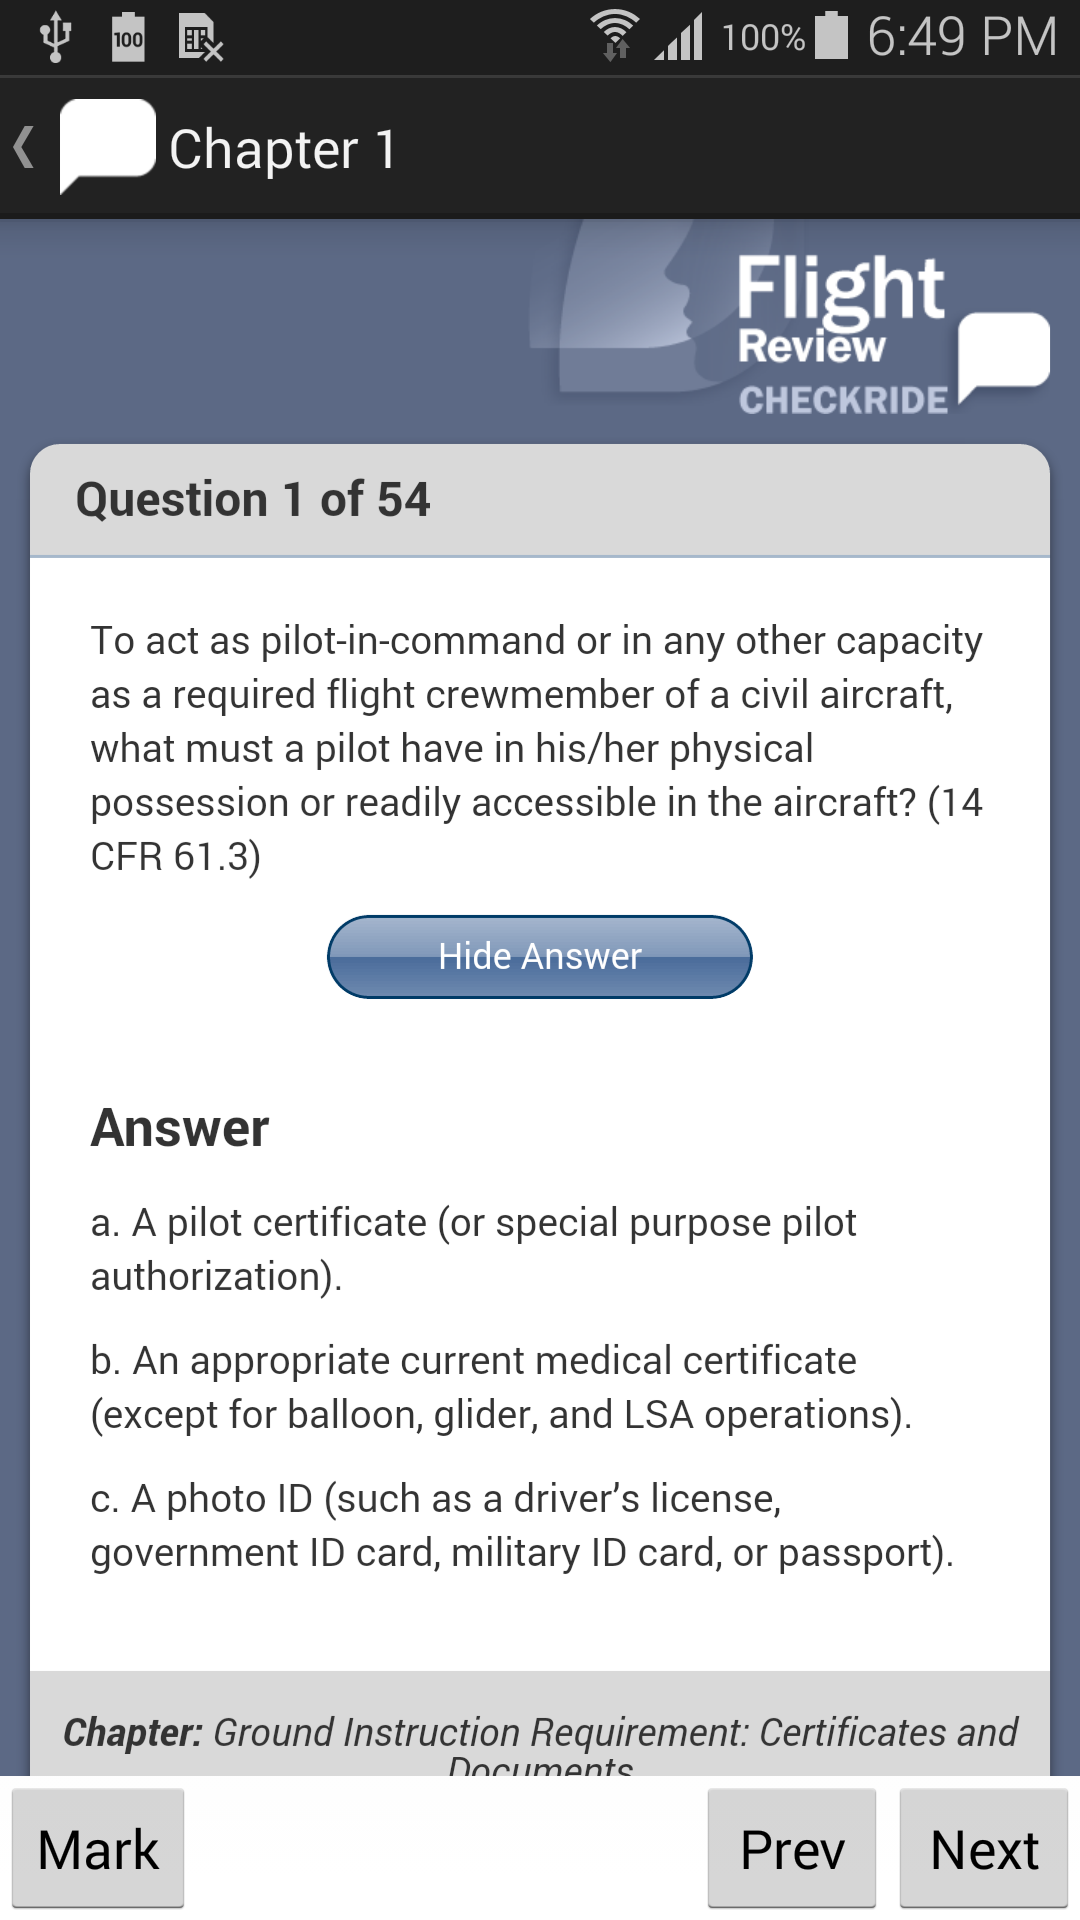Tap the back chevron to leave Chapter 1
This screenshot has width=1080, height=1920.
click(x=23, y=147)
